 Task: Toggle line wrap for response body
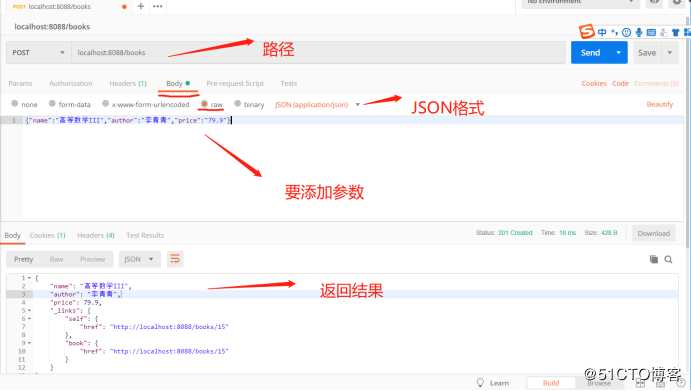pyautogui.click(x=175, y=259)
